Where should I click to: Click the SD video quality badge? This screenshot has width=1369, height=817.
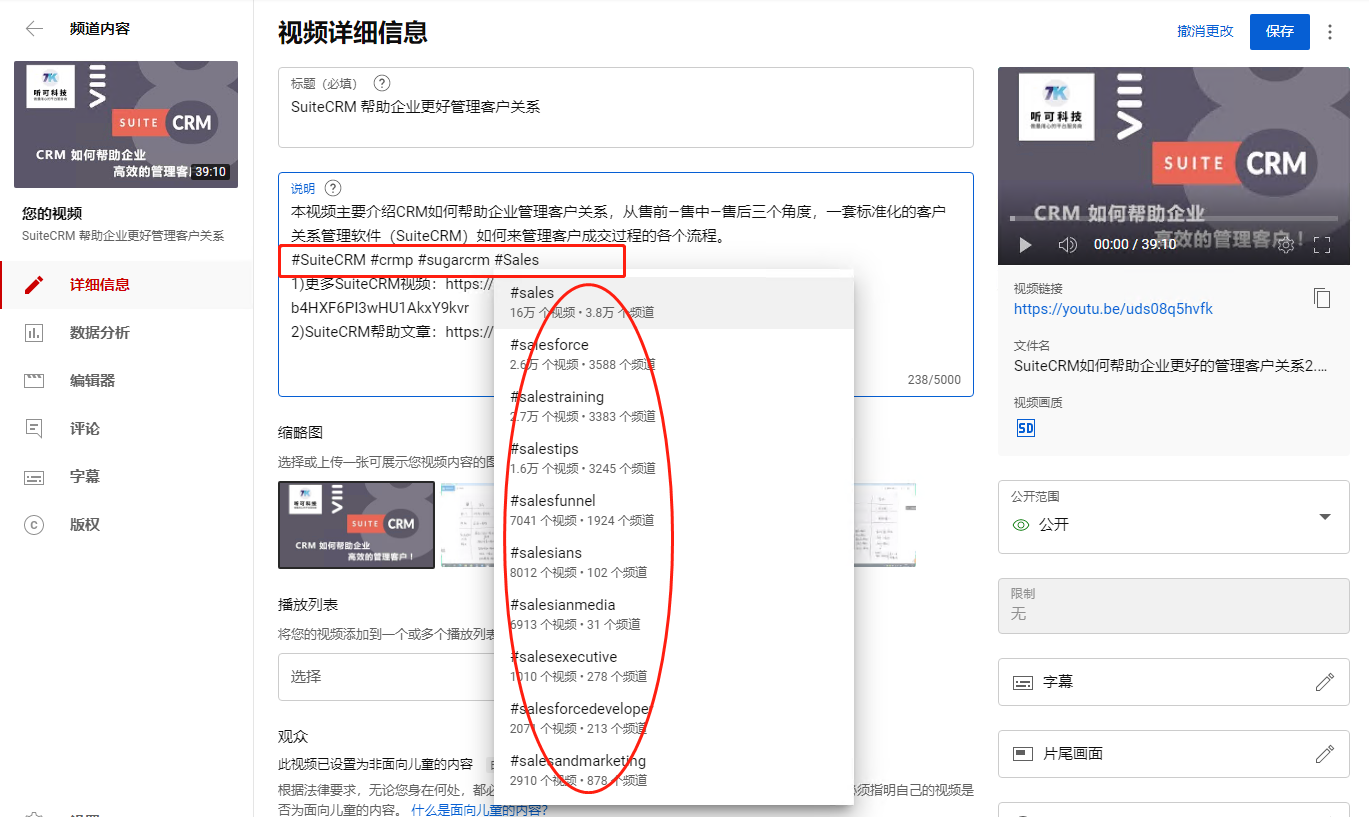(1025, 428)
